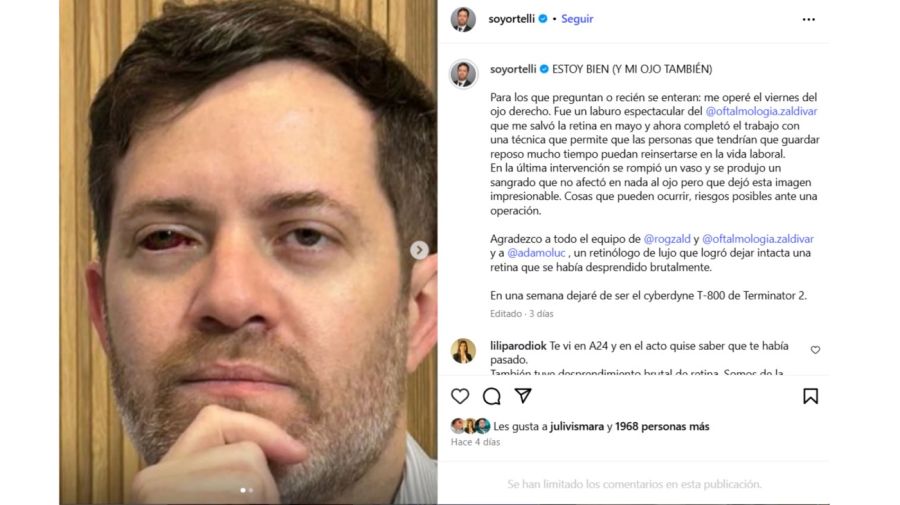This screenshot has height=505, width=900.
Task: View the 1968 personas más likes list
Action: tap(662, 426)
